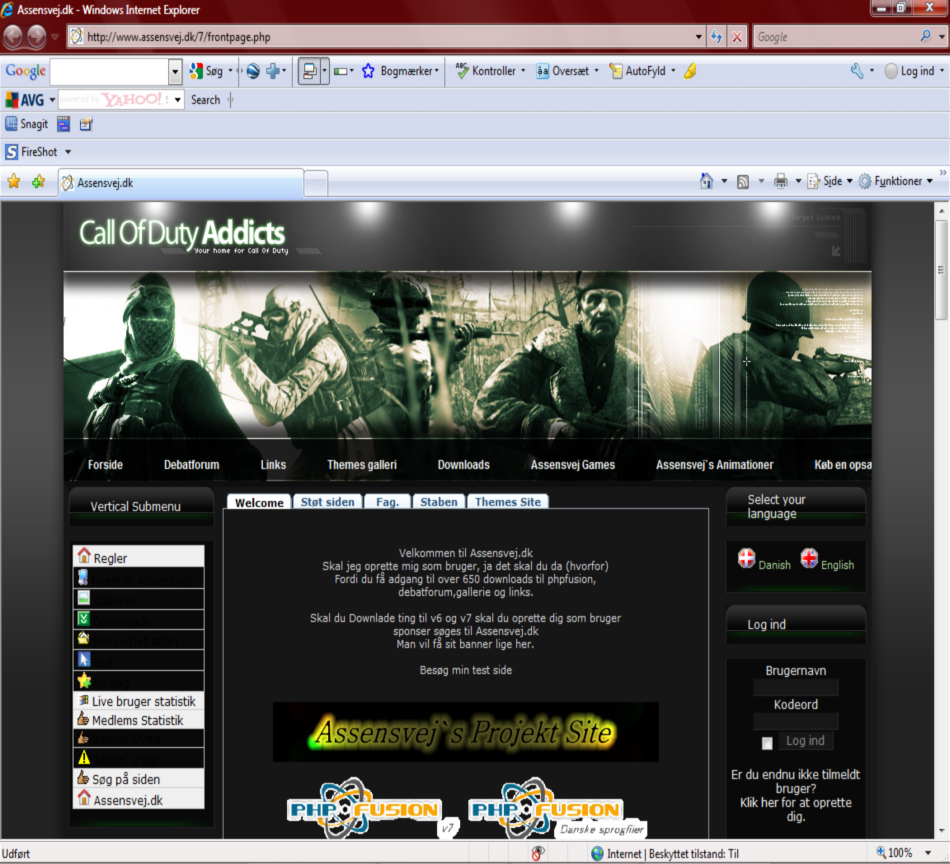
Task: Click the yellow highlighter icon in Google toolbar
Action: point(690,71)
